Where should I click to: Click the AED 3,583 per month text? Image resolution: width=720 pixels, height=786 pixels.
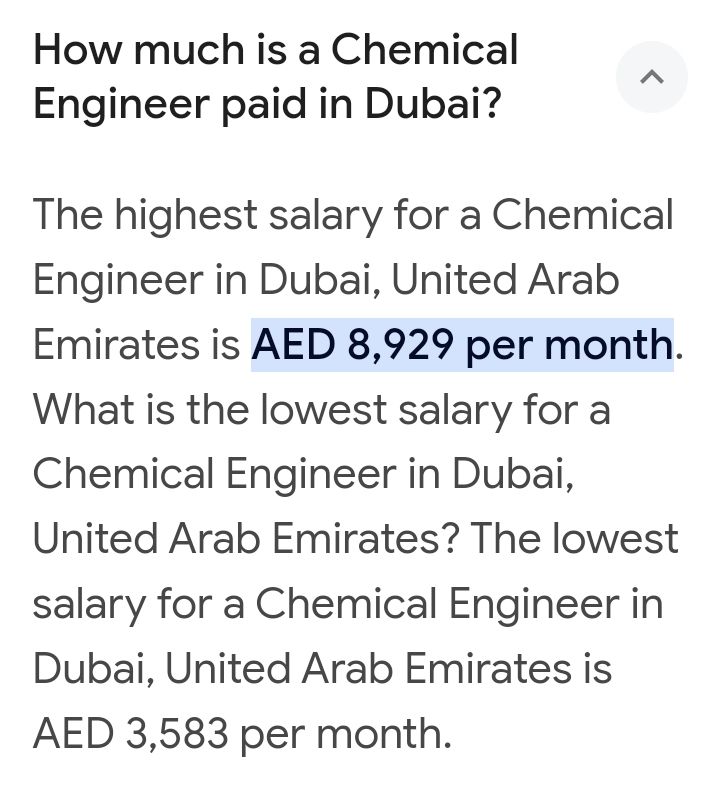[242, 734]
